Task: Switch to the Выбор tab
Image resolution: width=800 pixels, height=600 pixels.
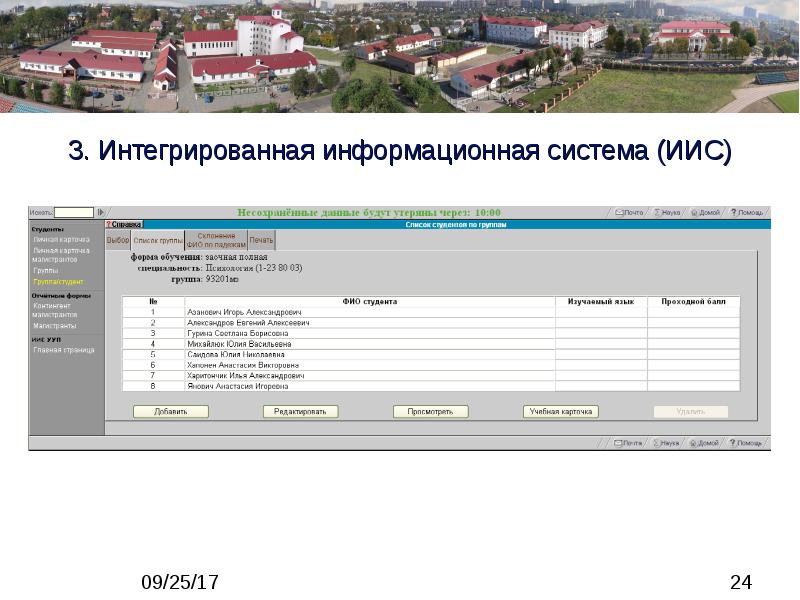Action: pyautogui.click(x=118, y=240)
